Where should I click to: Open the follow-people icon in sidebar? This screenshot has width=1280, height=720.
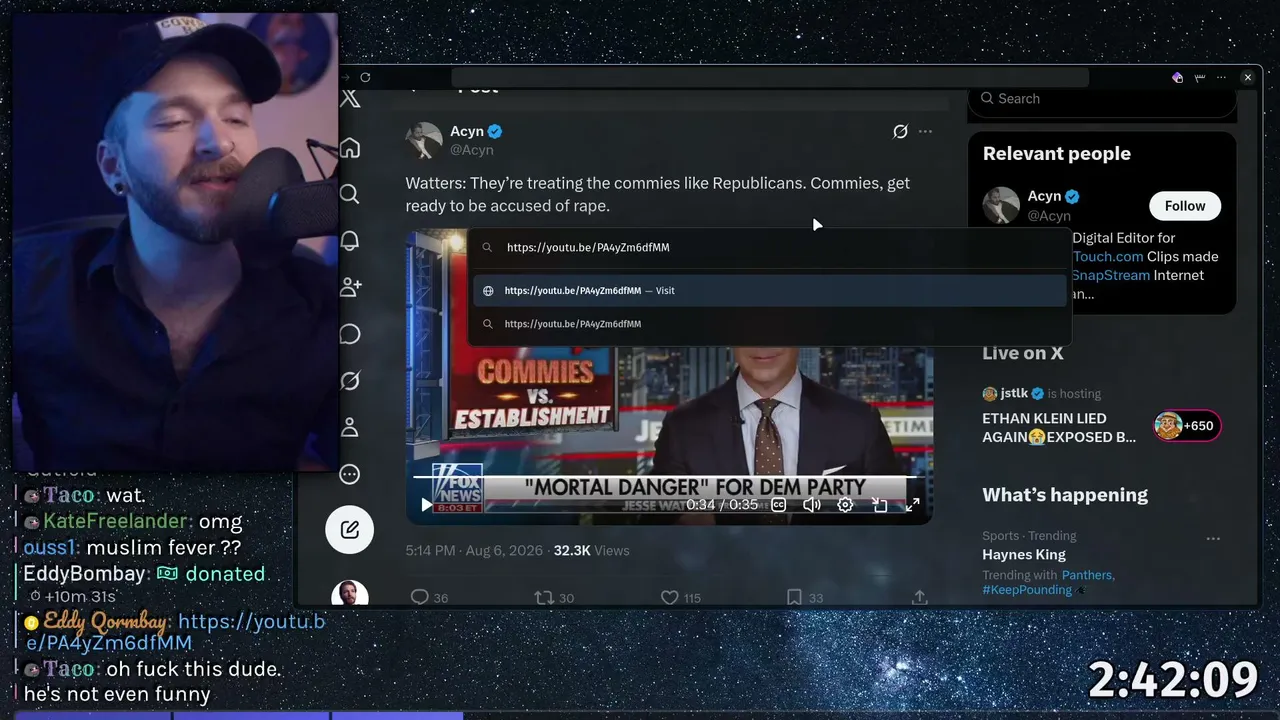pyautogui.click(x=350, y=287)
